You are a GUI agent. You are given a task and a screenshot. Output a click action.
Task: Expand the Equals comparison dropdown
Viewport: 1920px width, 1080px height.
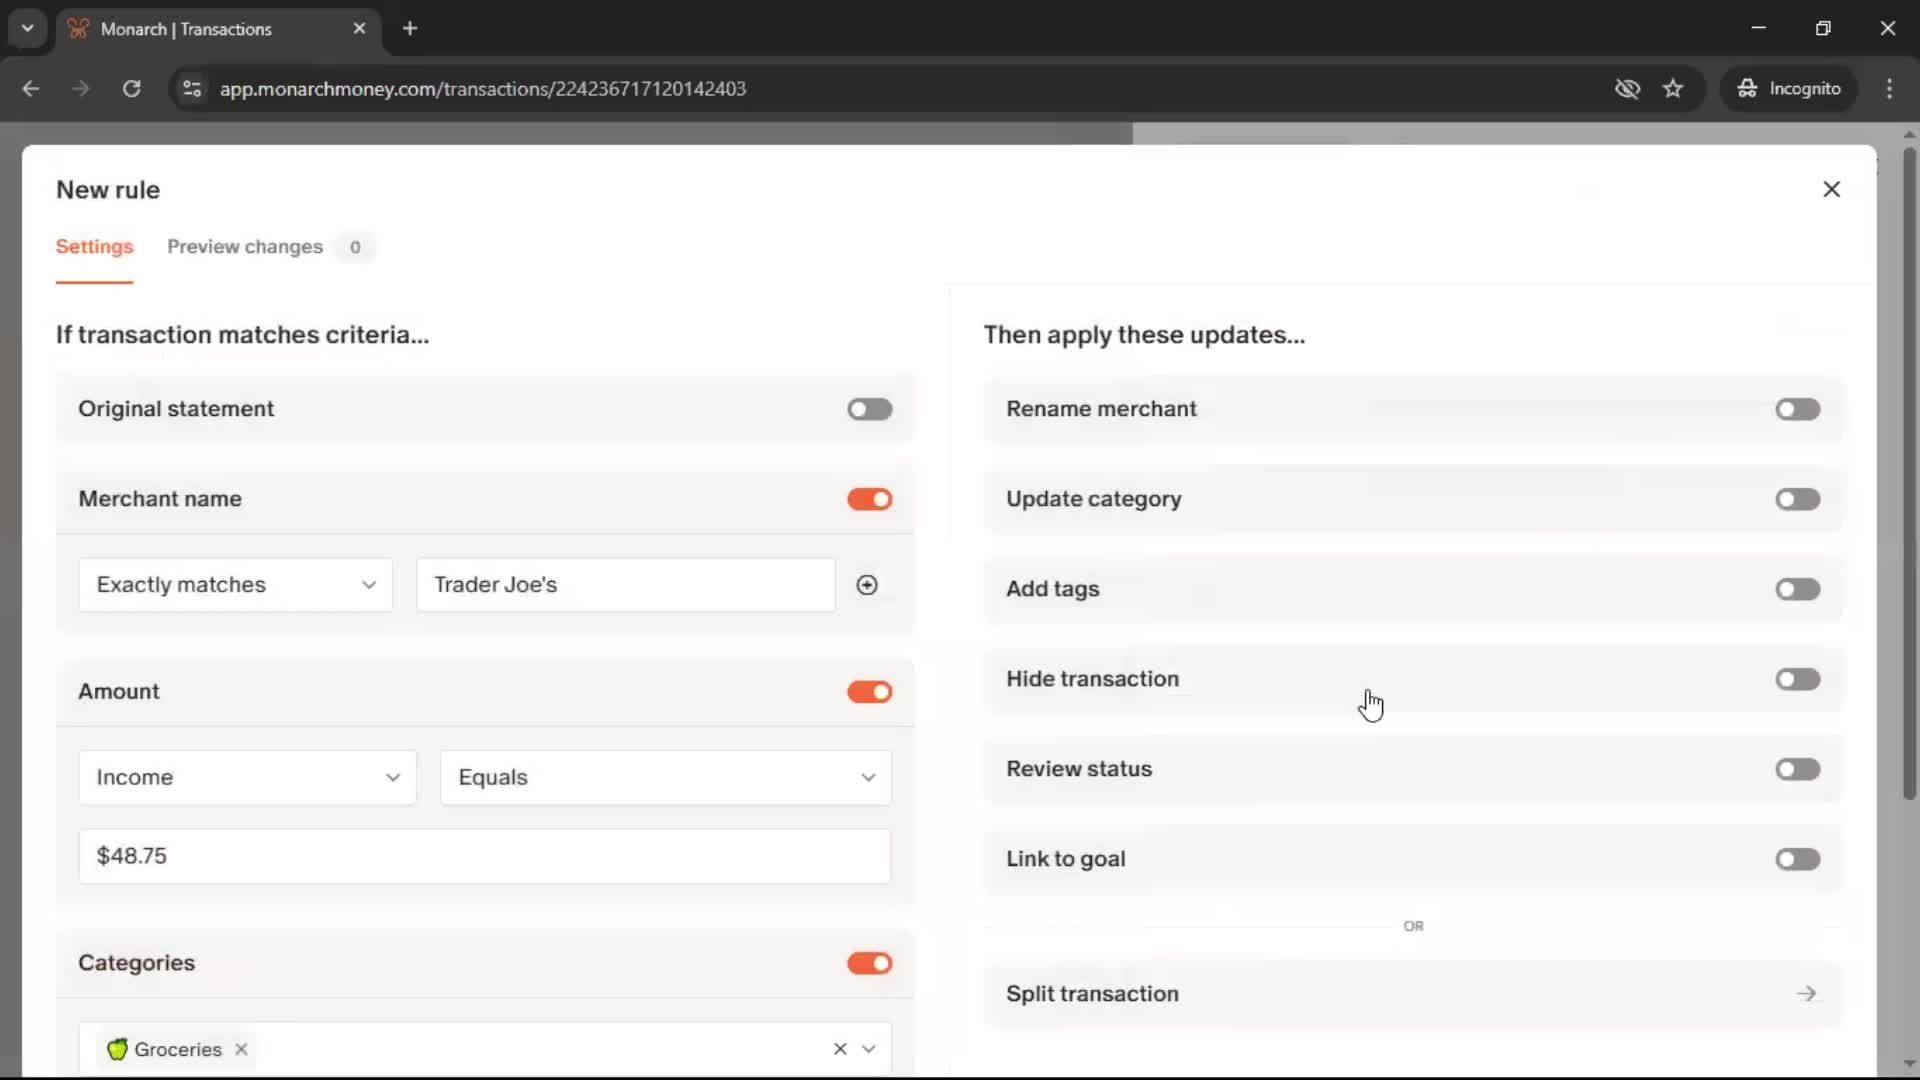click(x=665, y=777)
